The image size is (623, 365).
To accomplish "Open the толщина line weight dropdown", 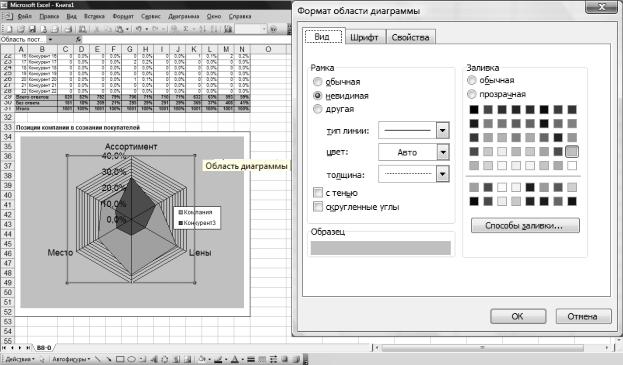I will tap(443, 174).
